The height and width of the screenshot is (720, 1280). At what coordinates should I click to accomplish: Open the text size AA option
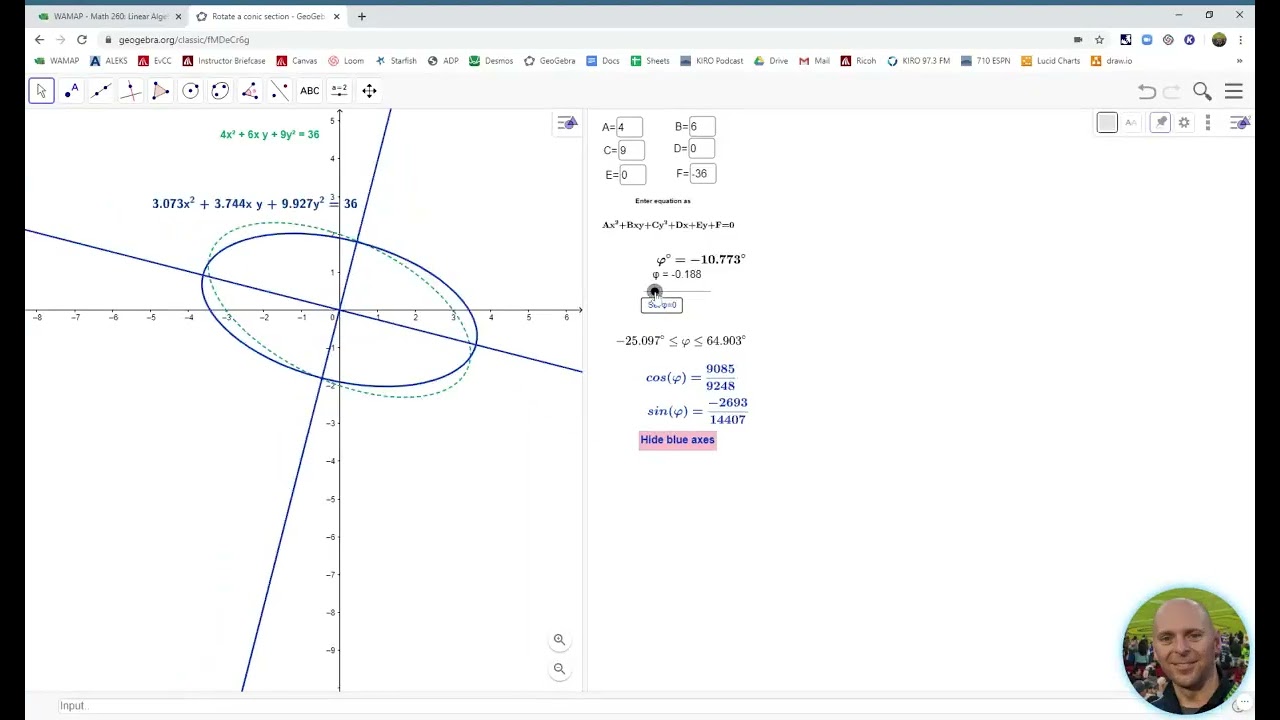pyautogui.click(x=1131, y=123)
